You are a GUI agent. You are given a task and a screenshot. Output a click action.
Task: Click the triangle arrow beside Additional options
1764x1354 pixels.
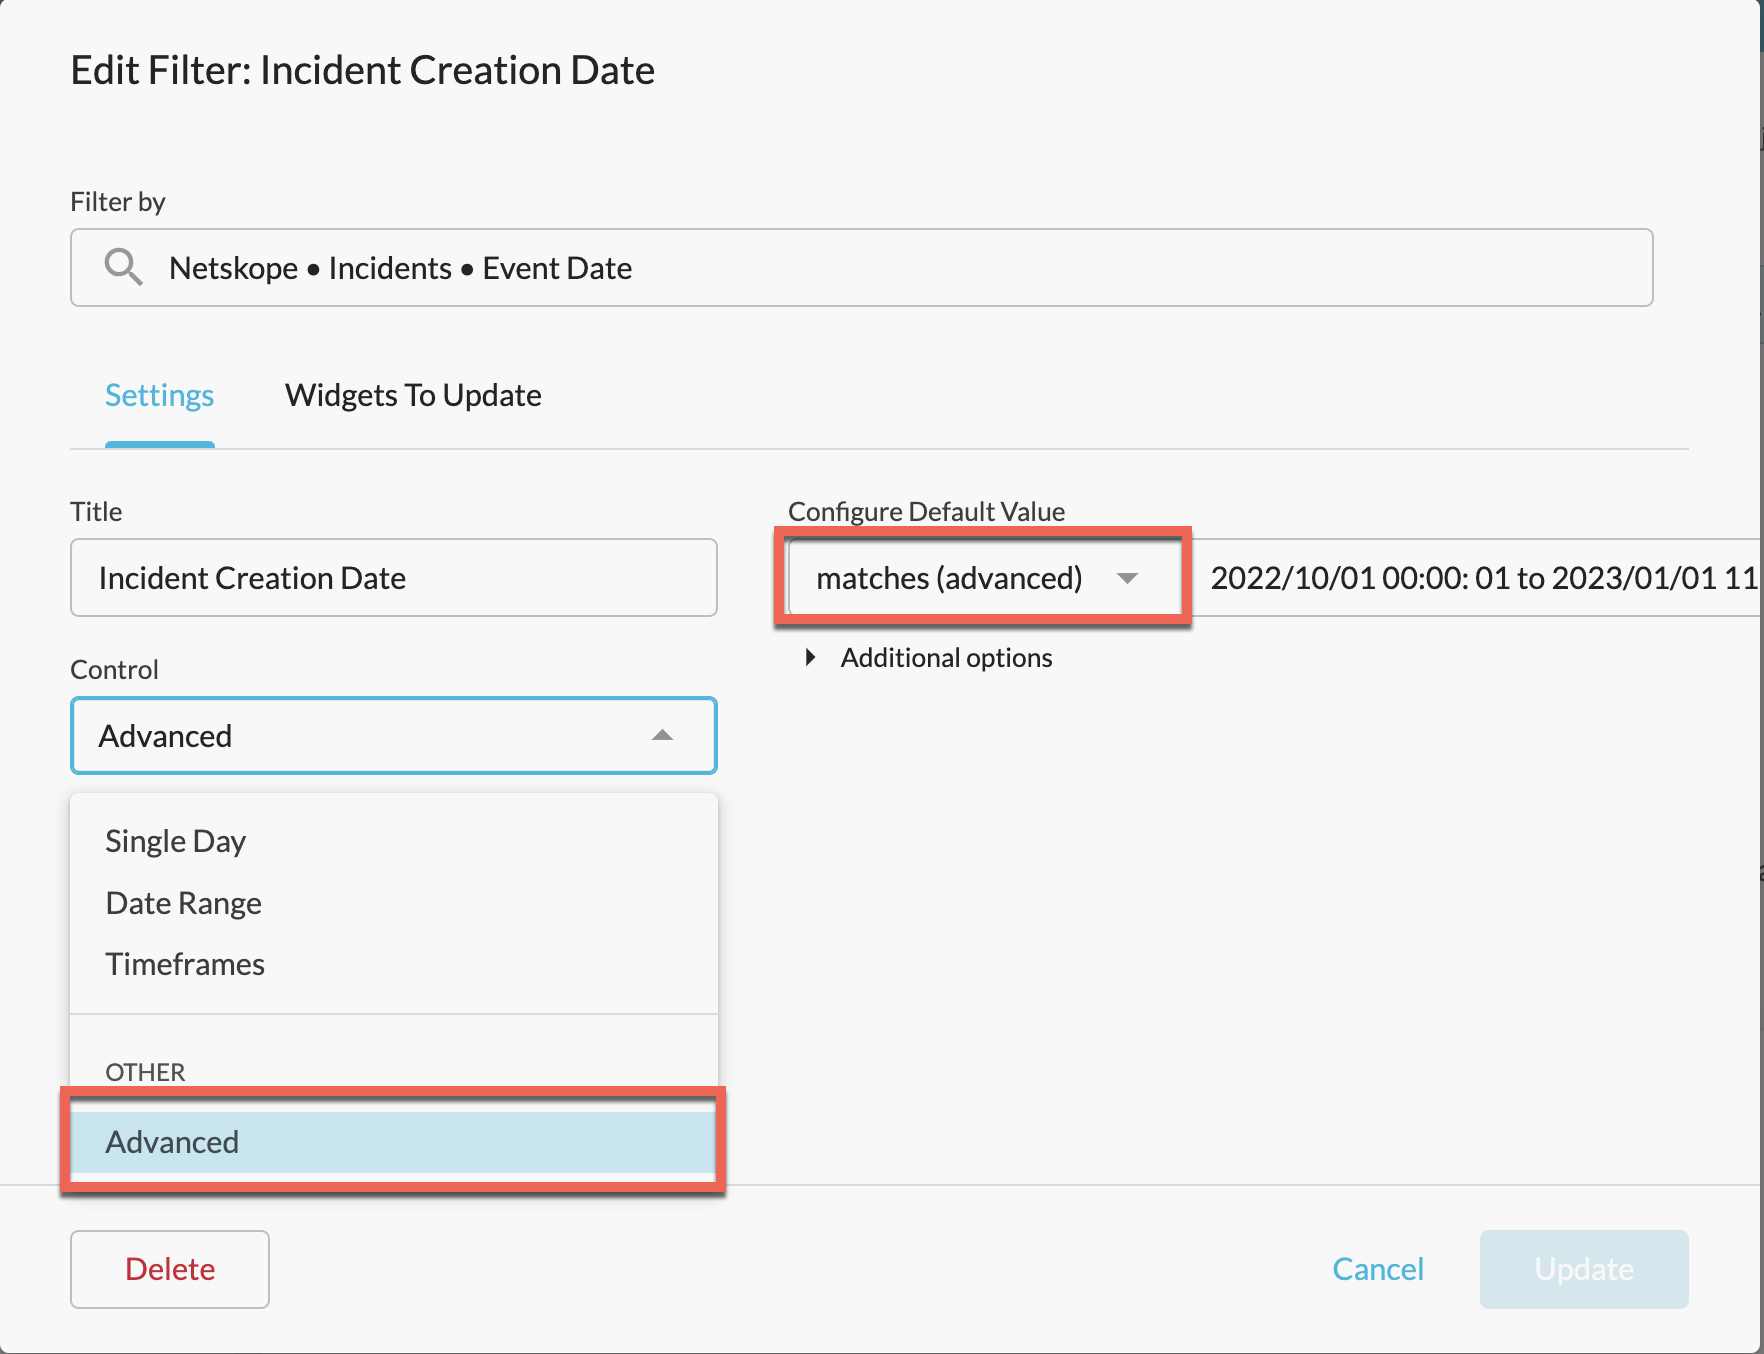coord(810,657)
